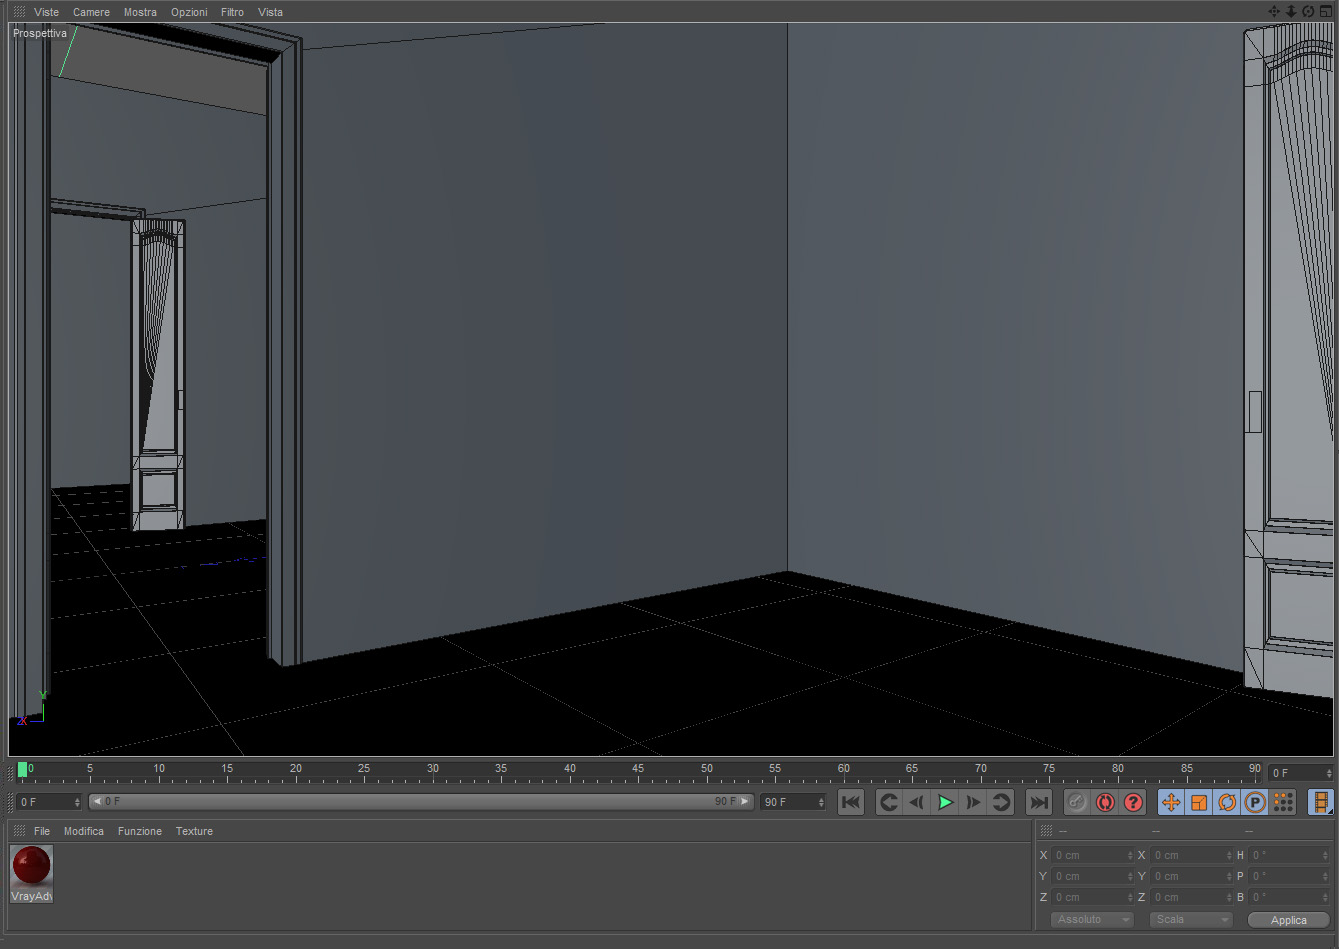1339x949 pixels.
Task: Click the red question mark keyframe selection icon
Action: pyautogui.click(x=1133, y=802)
